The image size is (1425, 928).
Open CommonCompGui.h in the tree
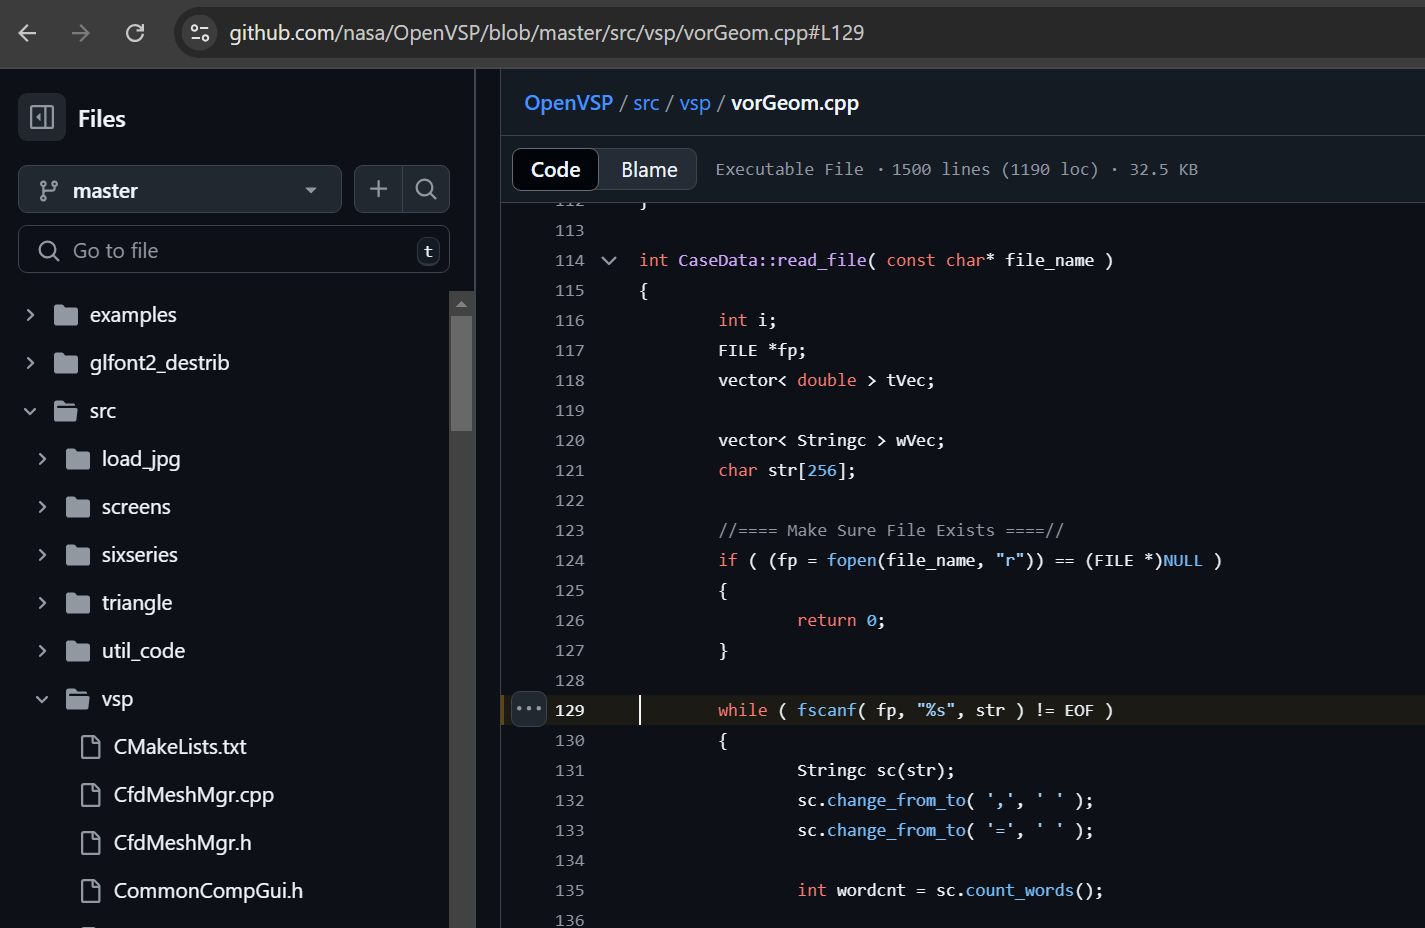click(x=208, y=891)
